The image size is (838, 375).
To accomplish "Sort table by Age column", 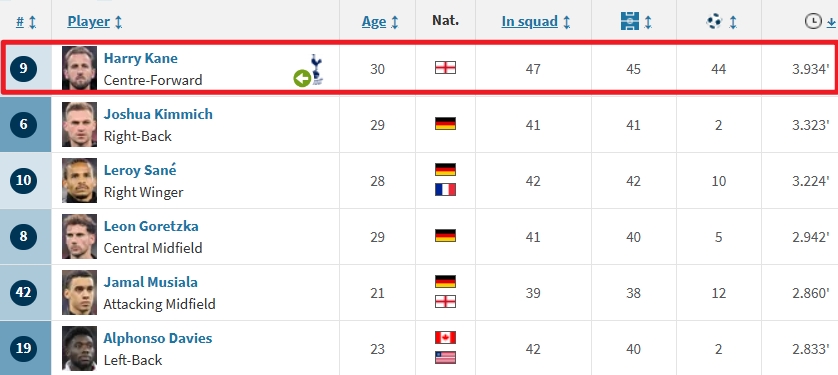I will coord(374,22).
